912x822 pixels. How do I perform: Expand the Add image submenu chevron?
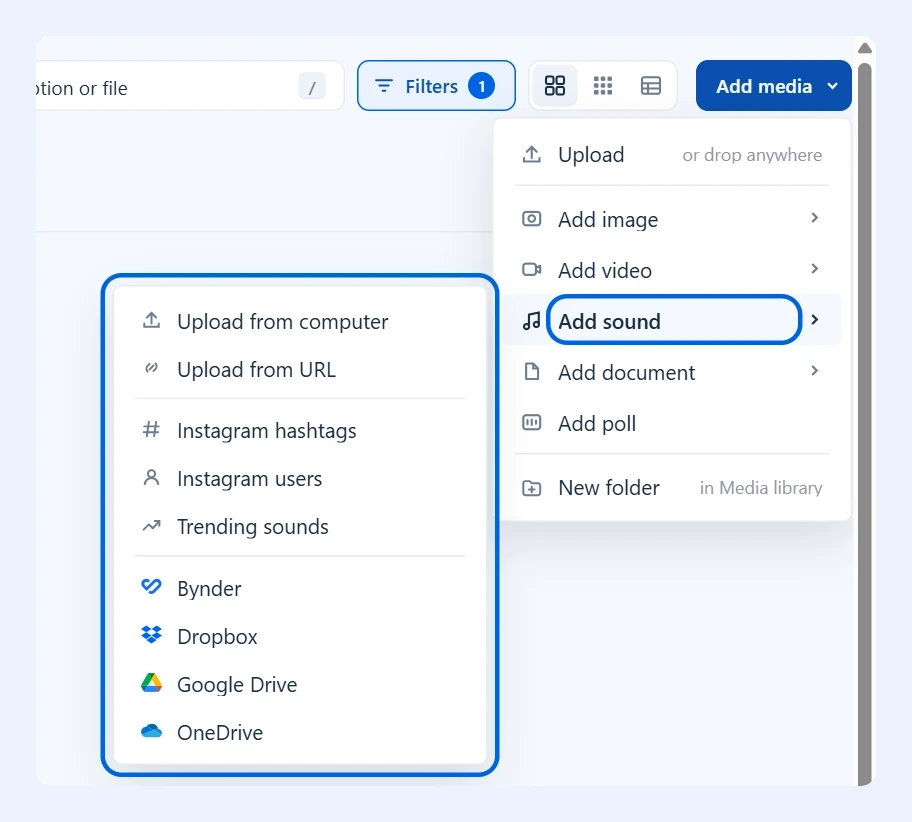pyautogui.click(x=814, y=218)
